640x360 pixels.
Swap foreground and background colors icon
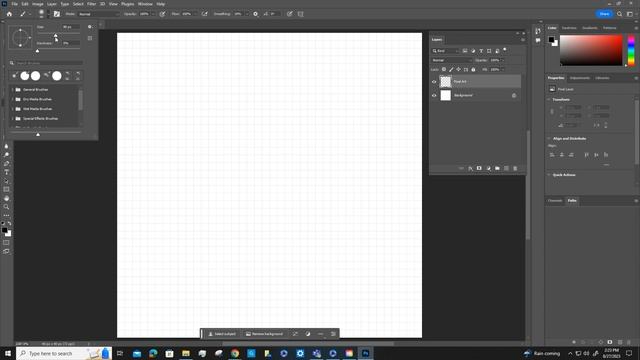point(9,224)
